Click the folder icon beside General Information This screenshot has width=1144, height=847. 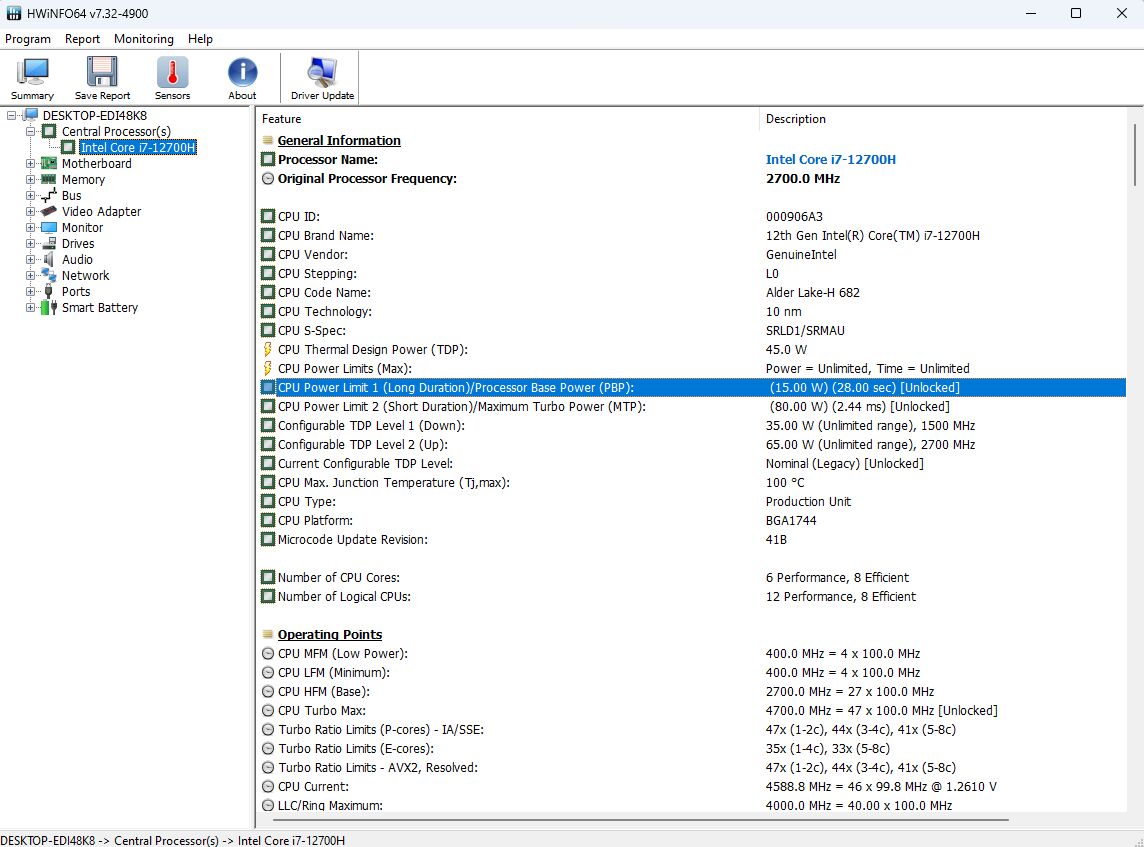[x=268, y=140]
